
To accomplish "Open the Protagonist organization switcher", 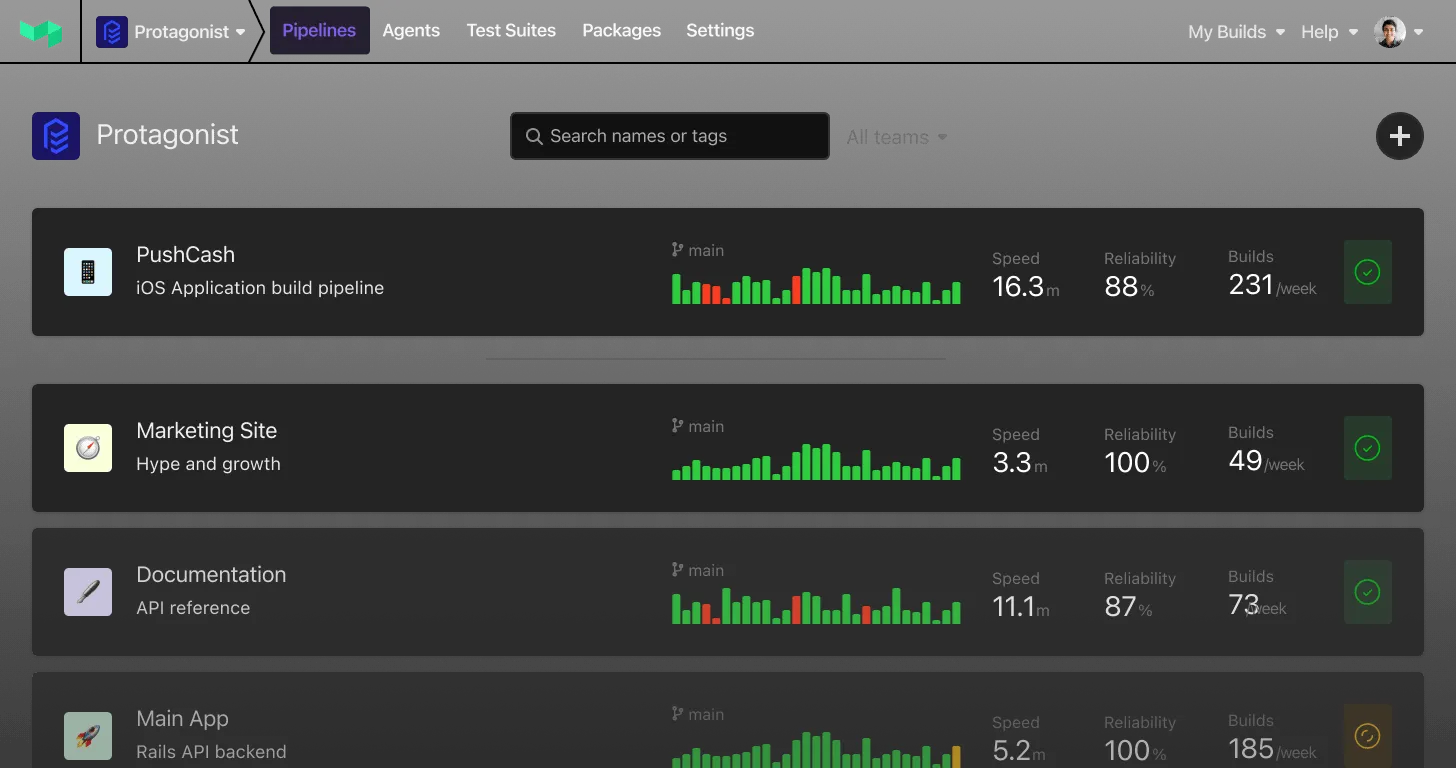I will click(171, 32).
